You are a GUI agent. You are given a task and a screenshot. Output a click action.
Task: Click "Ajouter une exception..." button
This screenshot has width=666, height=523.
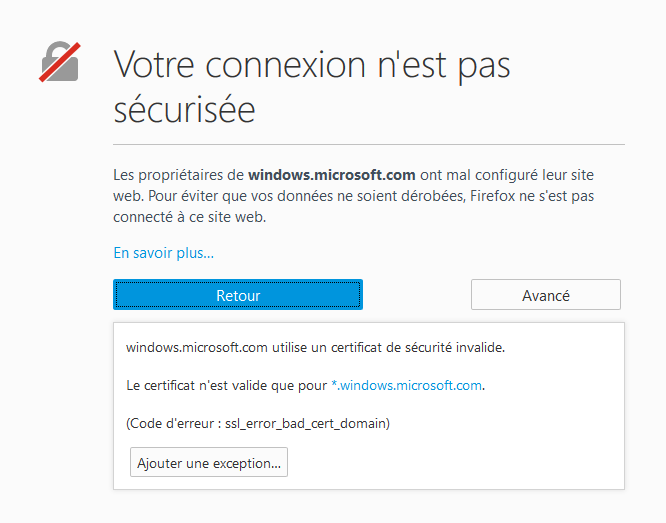click(x=209, y=462)
